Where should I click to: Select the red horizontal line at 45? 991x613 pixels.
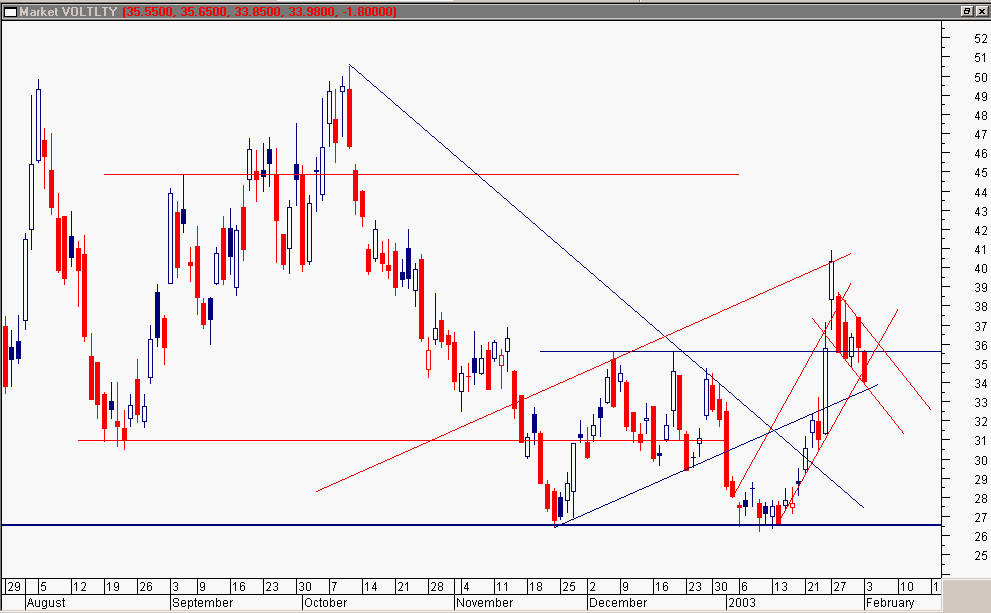point(421,174)
